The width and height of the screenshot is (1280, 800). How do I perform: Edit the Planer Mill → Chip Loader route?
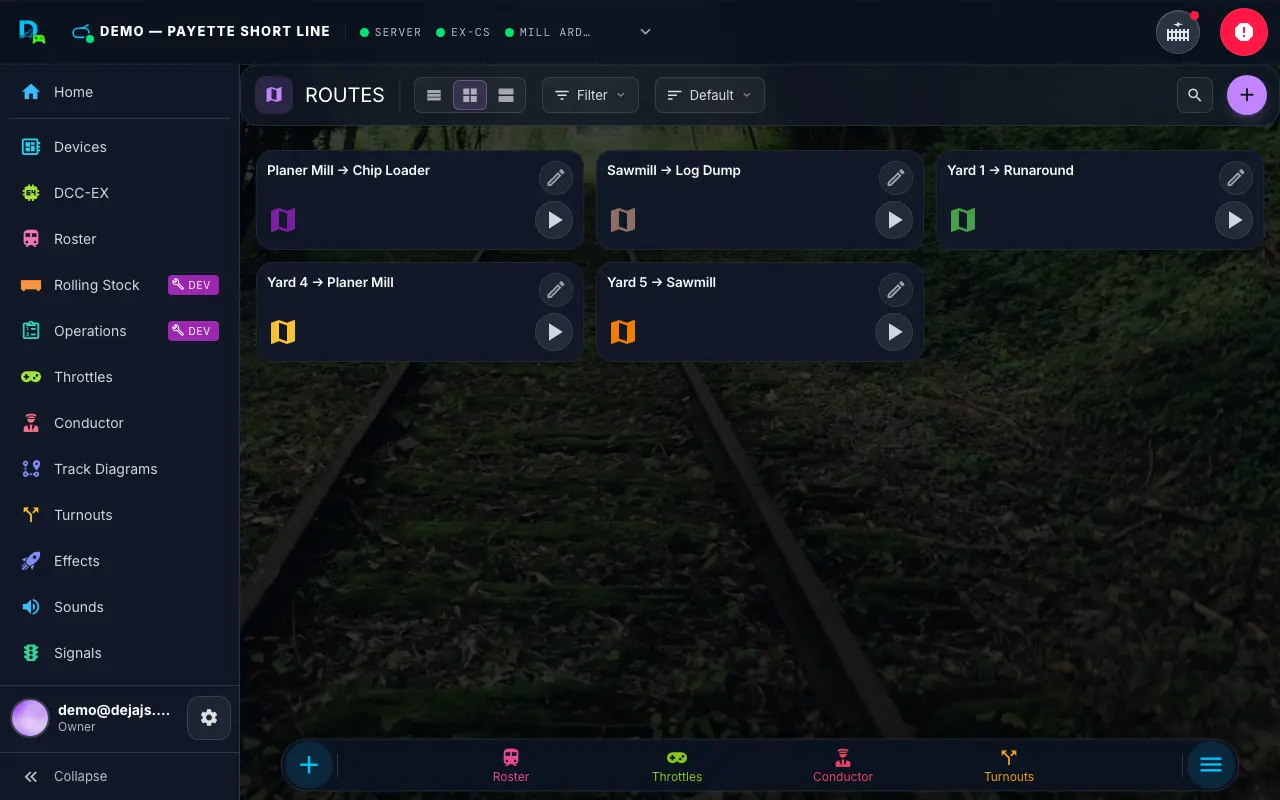(555, 178)
